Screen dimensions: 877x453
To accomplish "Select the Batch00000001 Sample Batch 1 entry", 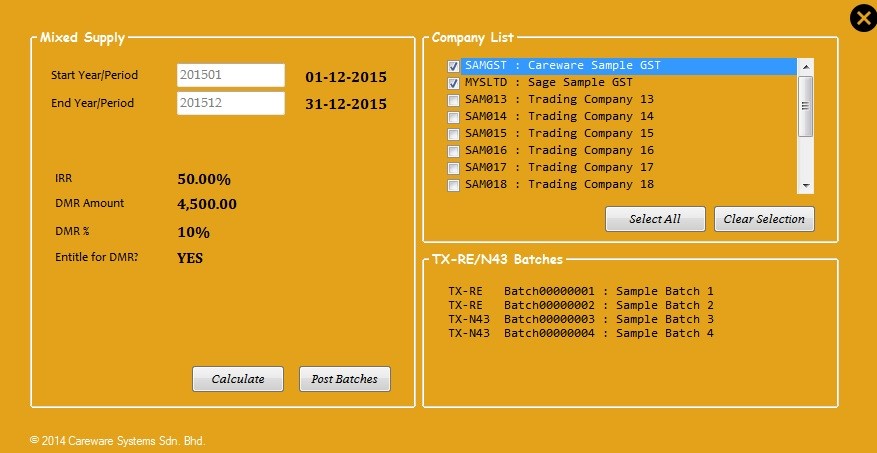I will [x=581, y=291].
